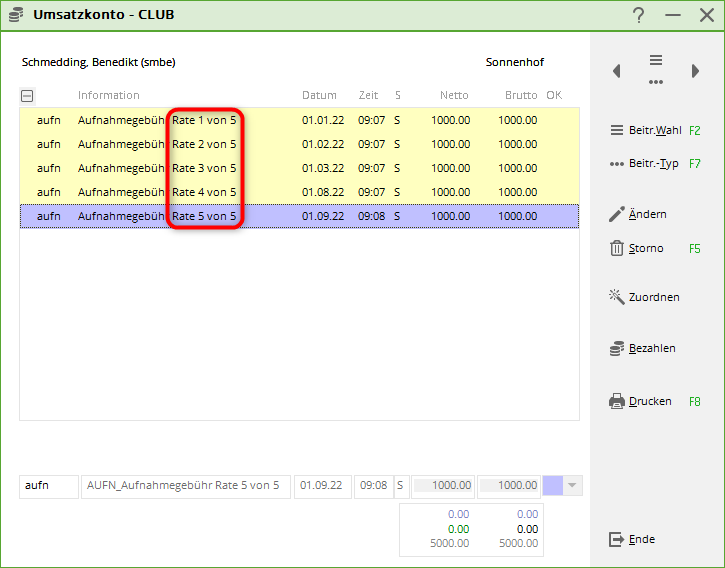The image size is (725, 568).
Task: Click the Drucken printer icon
Action: click(x=616, y=402)
